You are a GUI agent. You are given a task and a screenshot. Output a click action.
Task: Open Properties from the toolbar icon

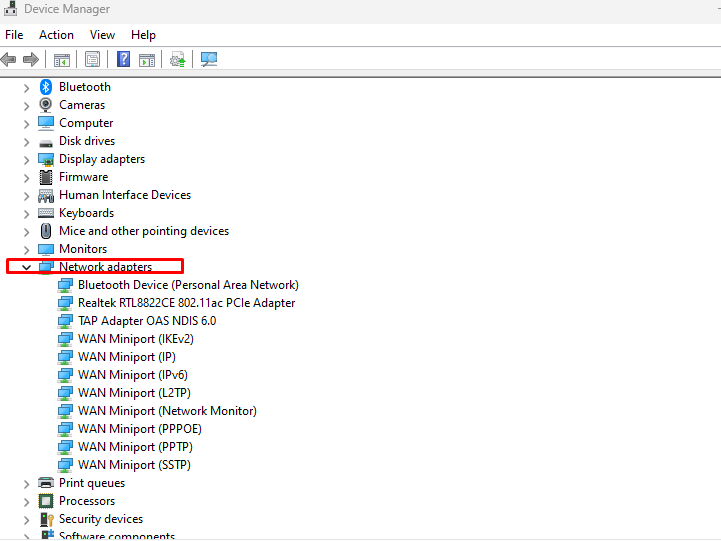[x=92, y=59]
